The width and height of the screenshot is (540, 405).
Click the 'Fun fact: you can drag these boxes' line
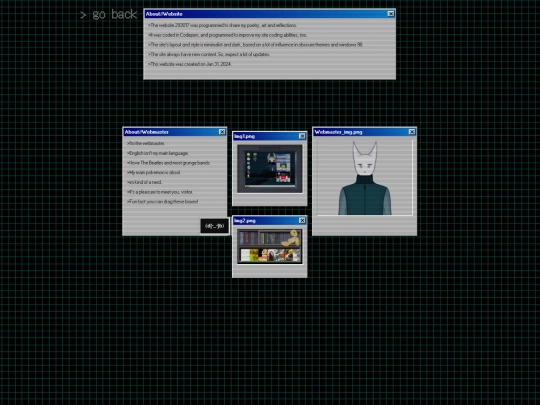point(163,202)
